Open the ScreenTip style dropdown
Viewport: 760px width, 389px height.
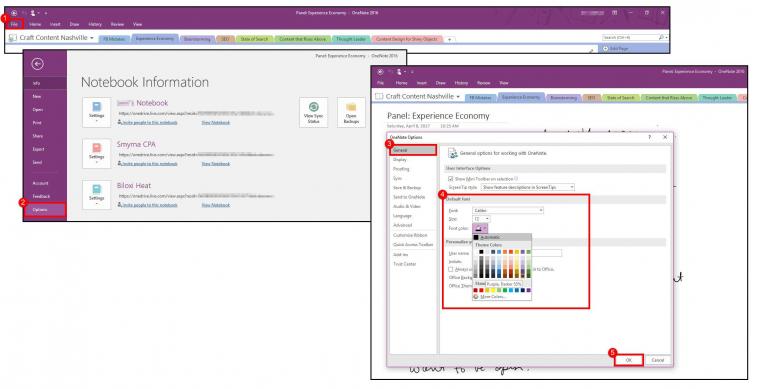(527, 187)
